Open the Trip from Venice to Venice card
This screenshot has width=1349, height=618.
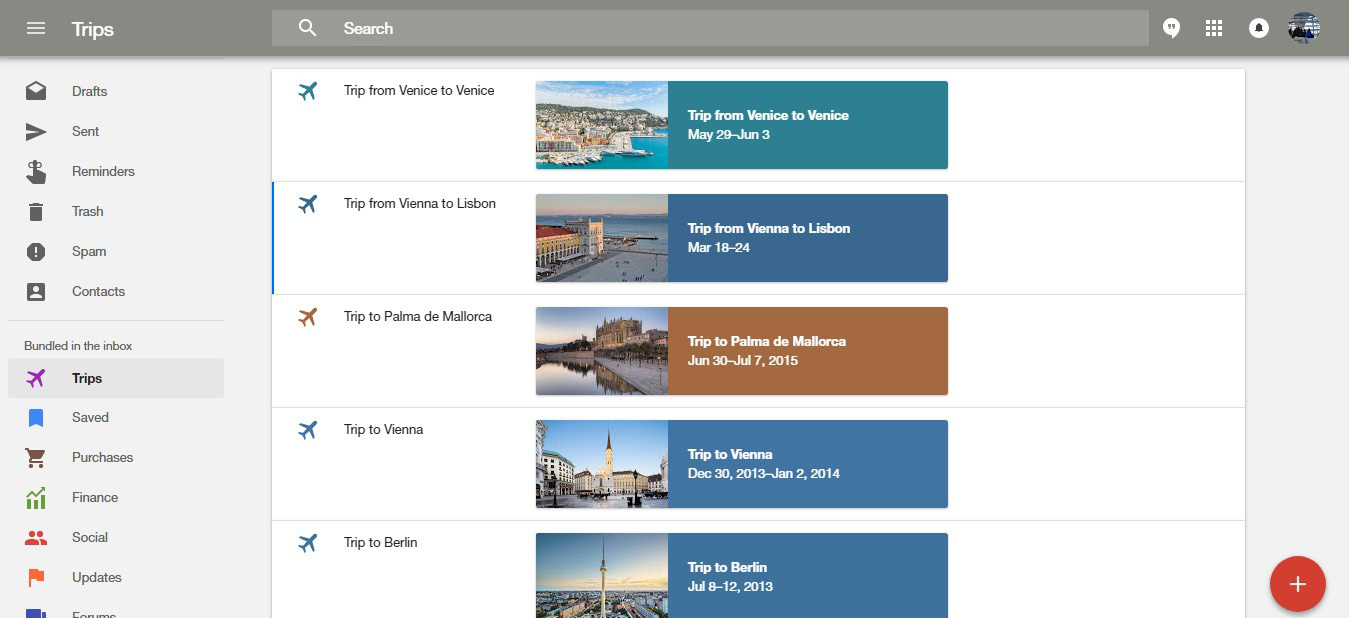(x=806, y=125)
